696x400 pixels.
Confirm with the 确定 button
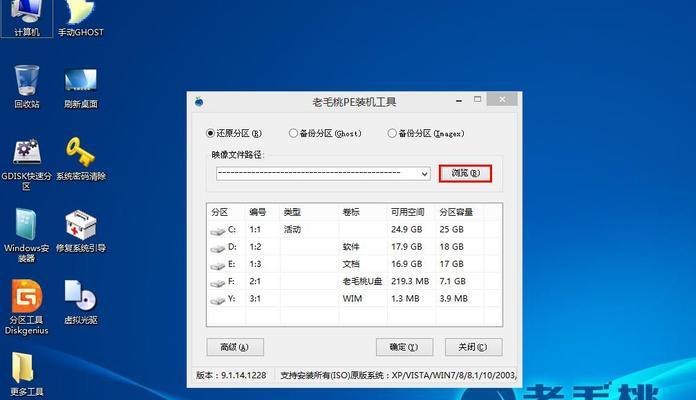point(404,347)
